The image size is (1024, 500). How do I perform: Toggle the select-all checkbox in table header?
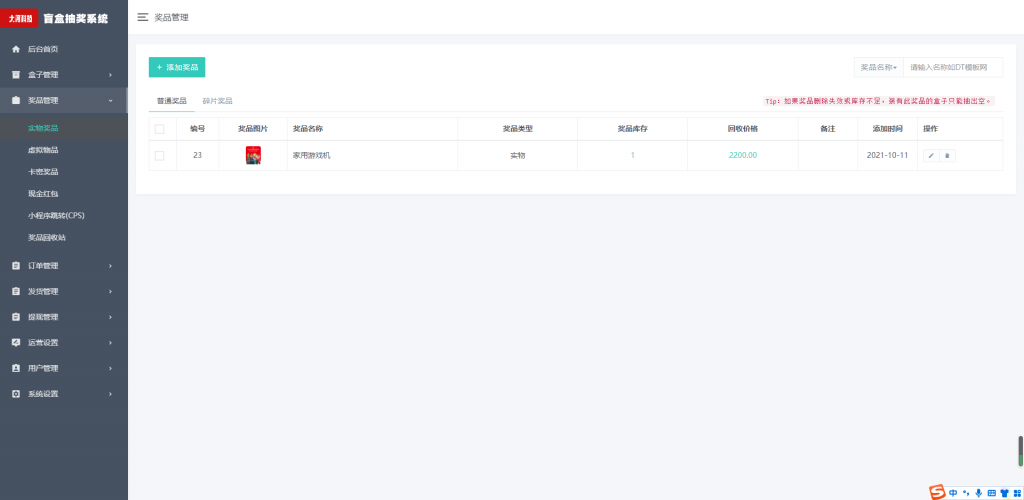[159, 129]
